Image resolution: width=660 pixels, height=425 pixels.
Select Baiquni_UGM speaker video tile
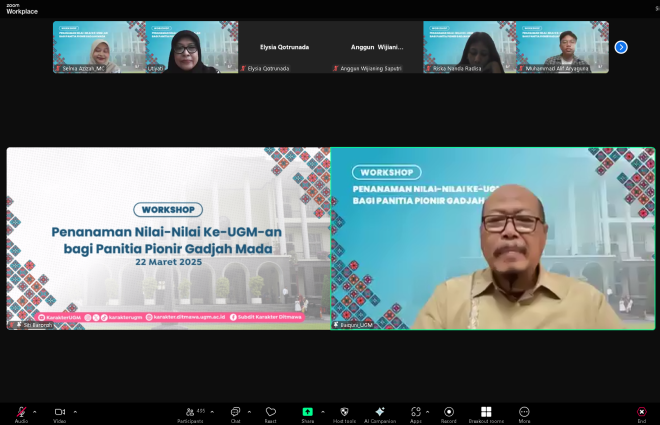point(493,239)
